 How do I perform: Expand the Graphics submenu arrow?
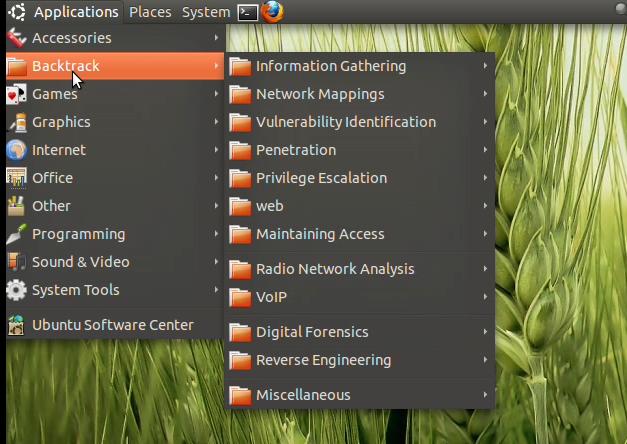click(x=216, y=122)
